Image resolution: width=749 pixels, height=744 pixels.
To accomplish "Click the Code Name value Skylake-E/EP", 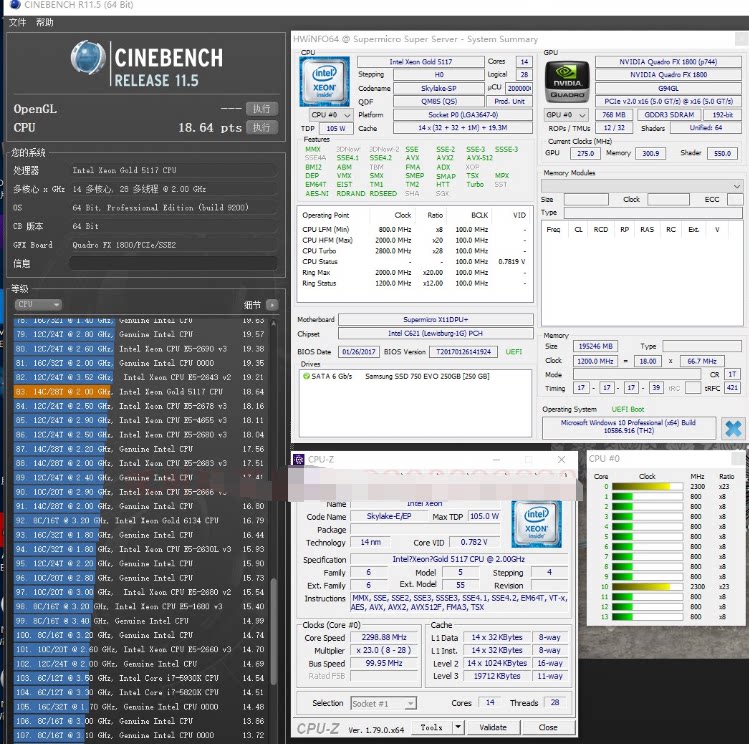I will (x=388, y=516).
